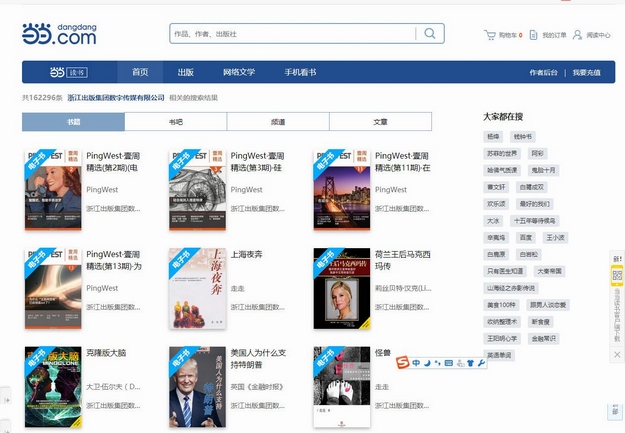Select the 手机看书 navigation item

click(300, 72)
